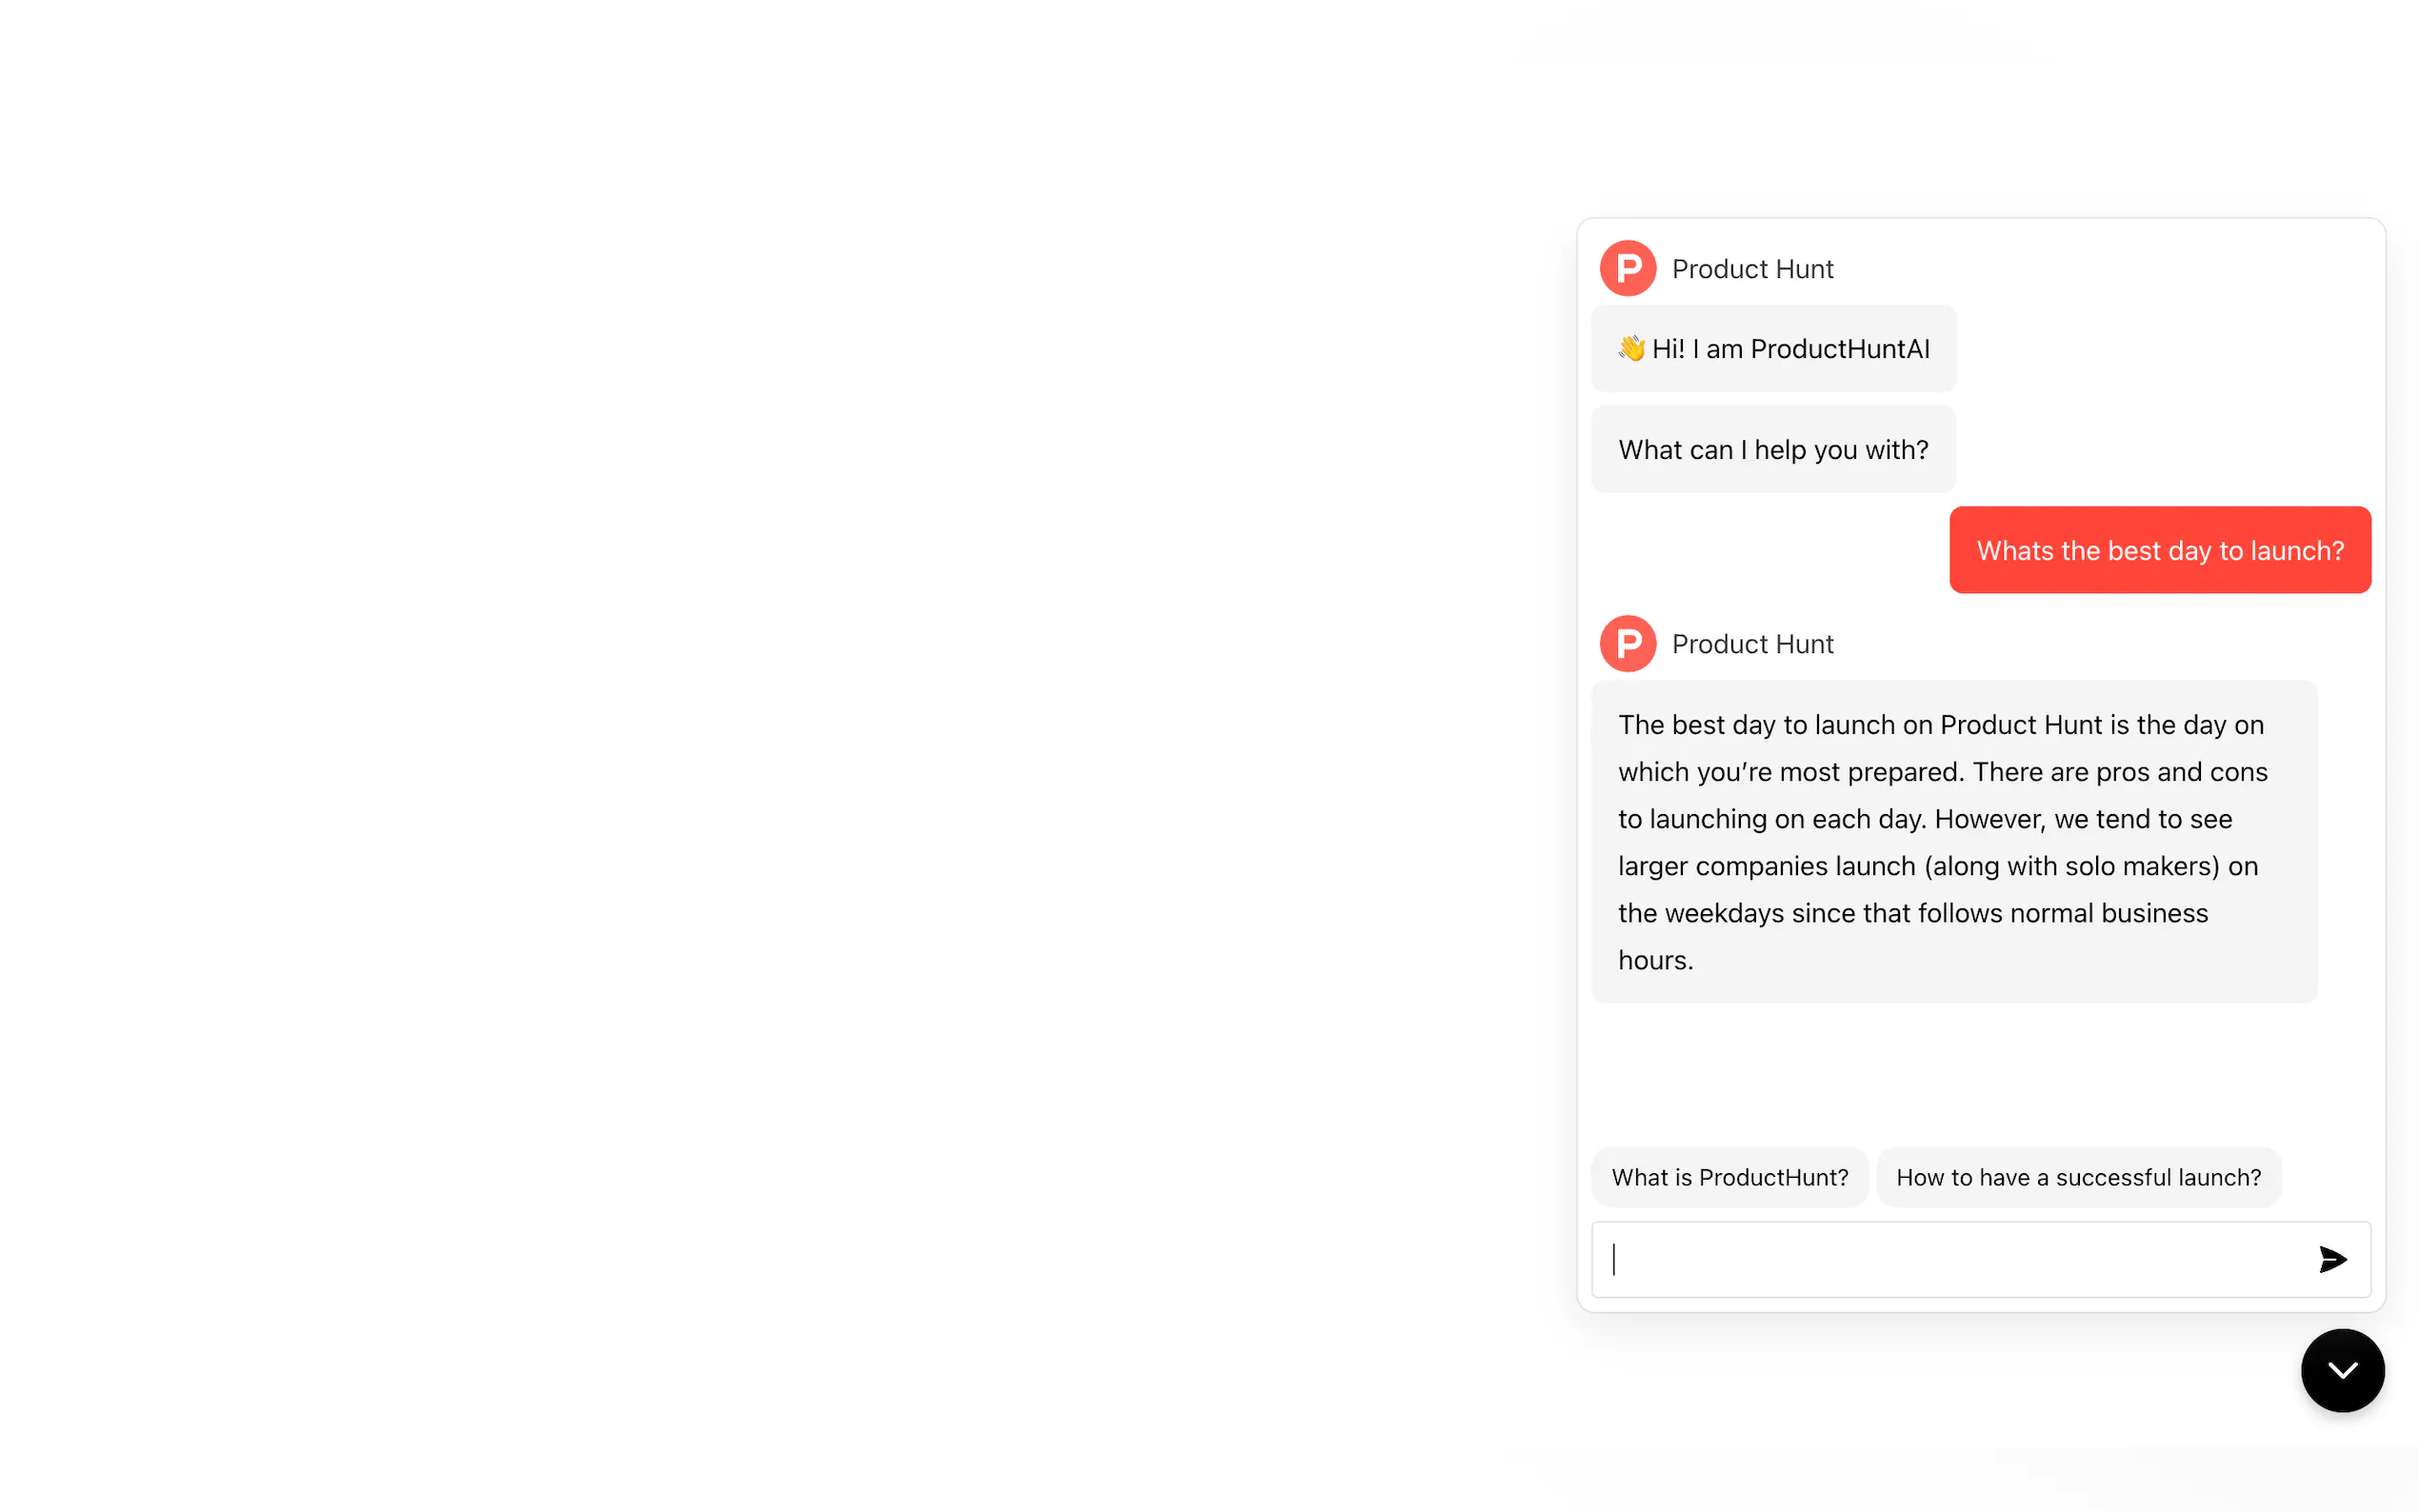
Task: Focus the chat message input field
Action: [x=1950, y=1259]
